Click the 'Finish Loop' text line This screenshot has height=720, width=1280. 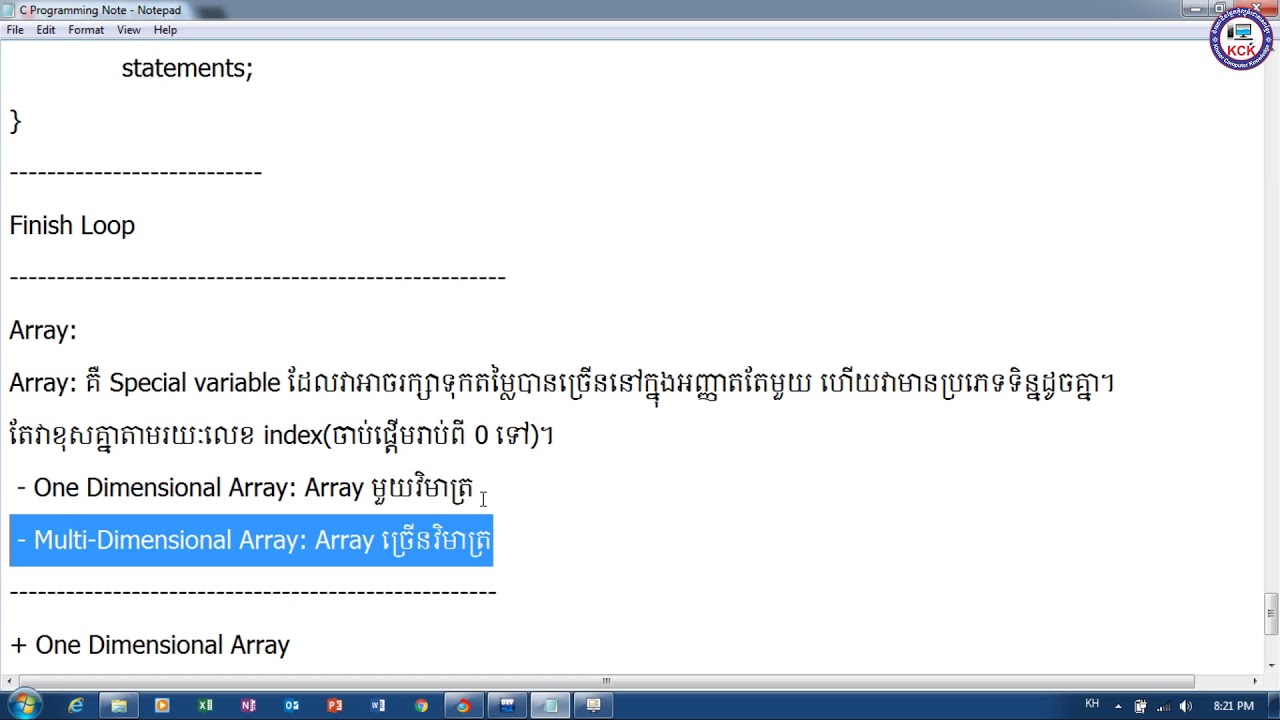pyautogui.click(x=72, y=225)
